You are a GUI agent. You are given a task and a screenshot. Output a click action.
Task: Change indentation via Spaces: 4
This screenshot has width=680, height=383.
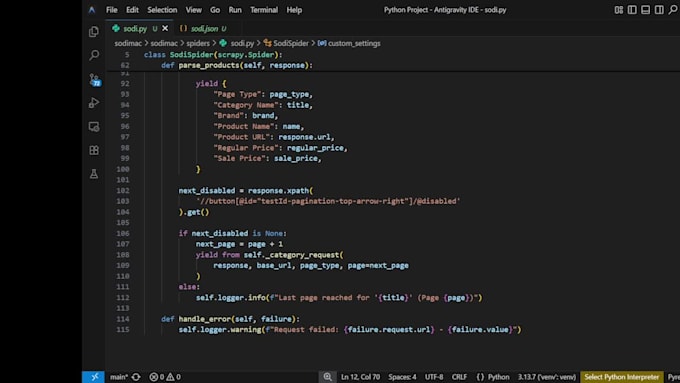tap(402, 377)
